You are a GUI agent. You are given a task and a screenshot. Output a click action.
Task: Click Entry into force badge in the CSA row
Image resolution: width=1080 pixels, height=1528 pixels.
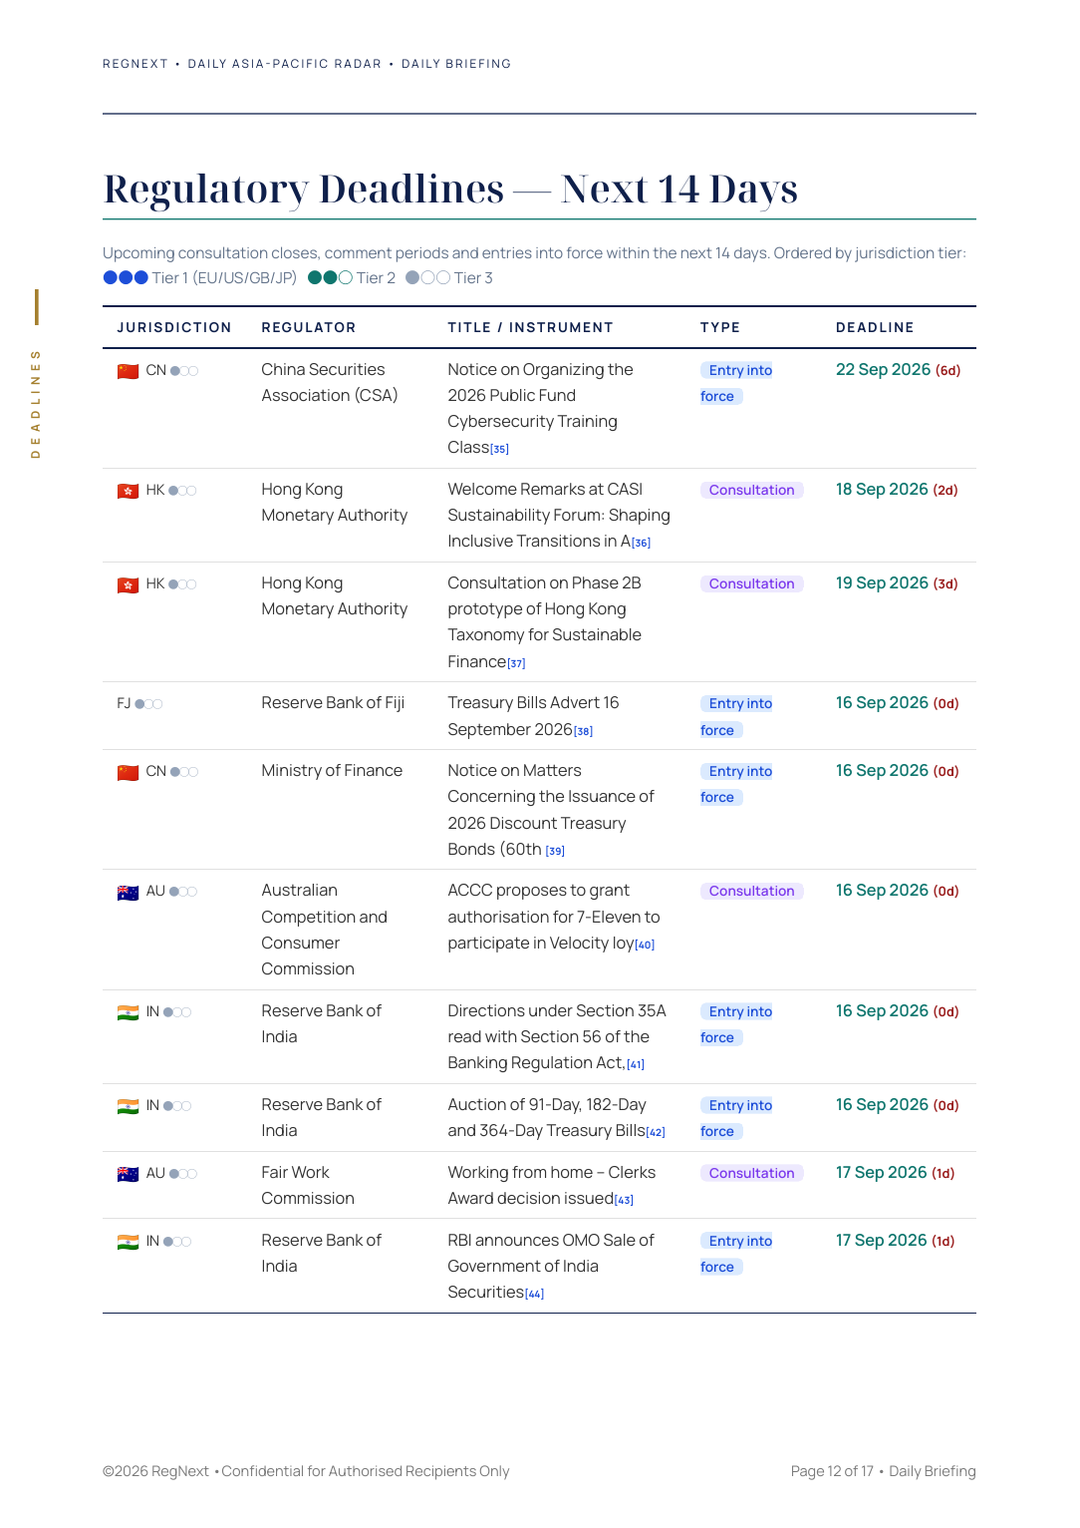738,383
